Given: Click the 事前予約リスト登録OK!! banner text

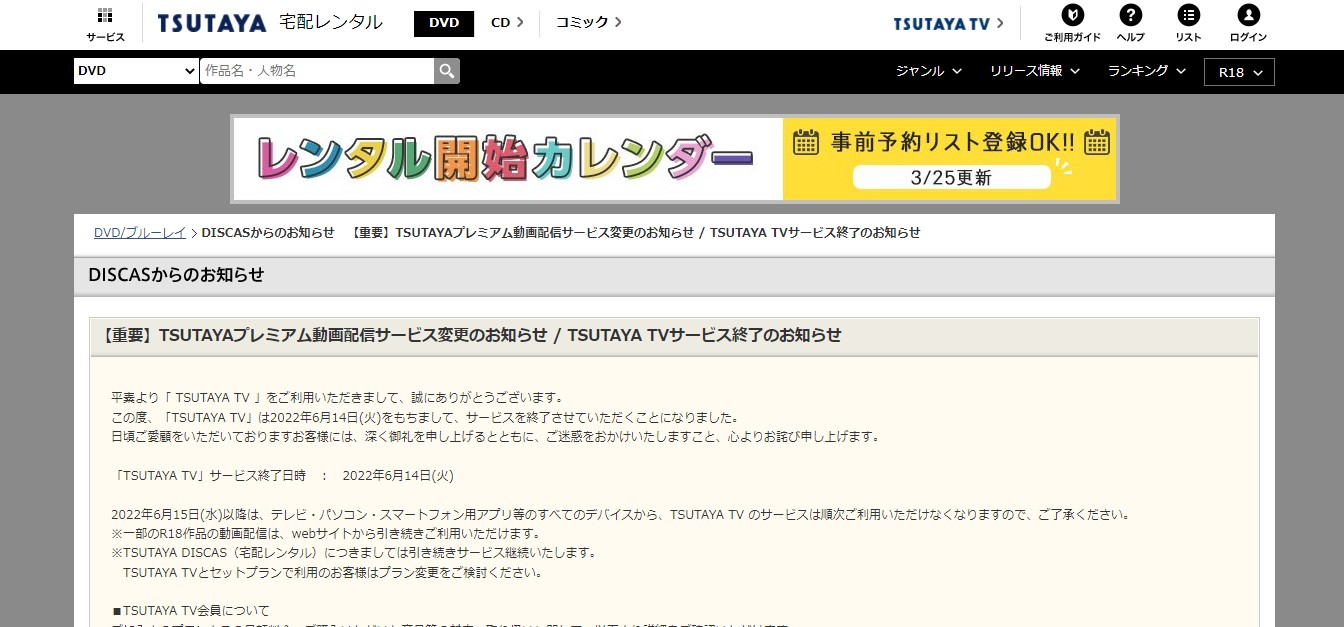Looking at the screenshot, I should pyautogui.click(x=953, y=142).
